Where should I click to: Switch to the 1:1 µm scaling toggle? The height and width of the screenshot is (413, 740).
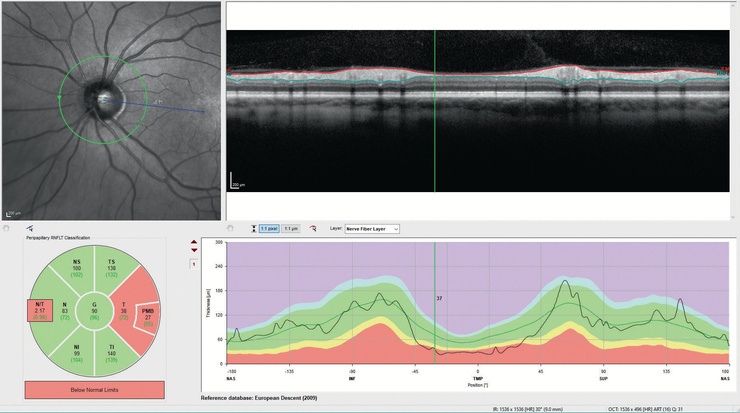tap(291, 228)
